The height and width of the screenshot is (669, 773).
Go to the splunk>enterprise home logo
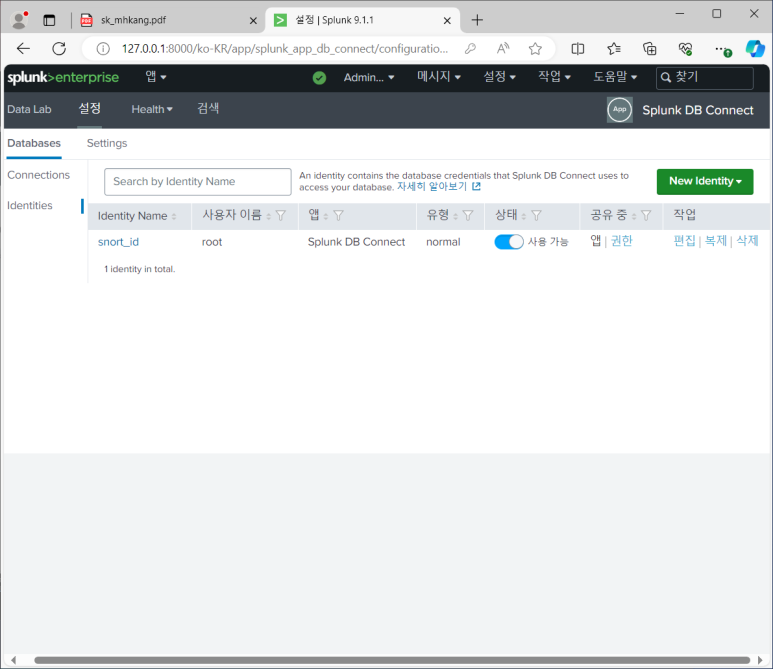coord(63,77)
